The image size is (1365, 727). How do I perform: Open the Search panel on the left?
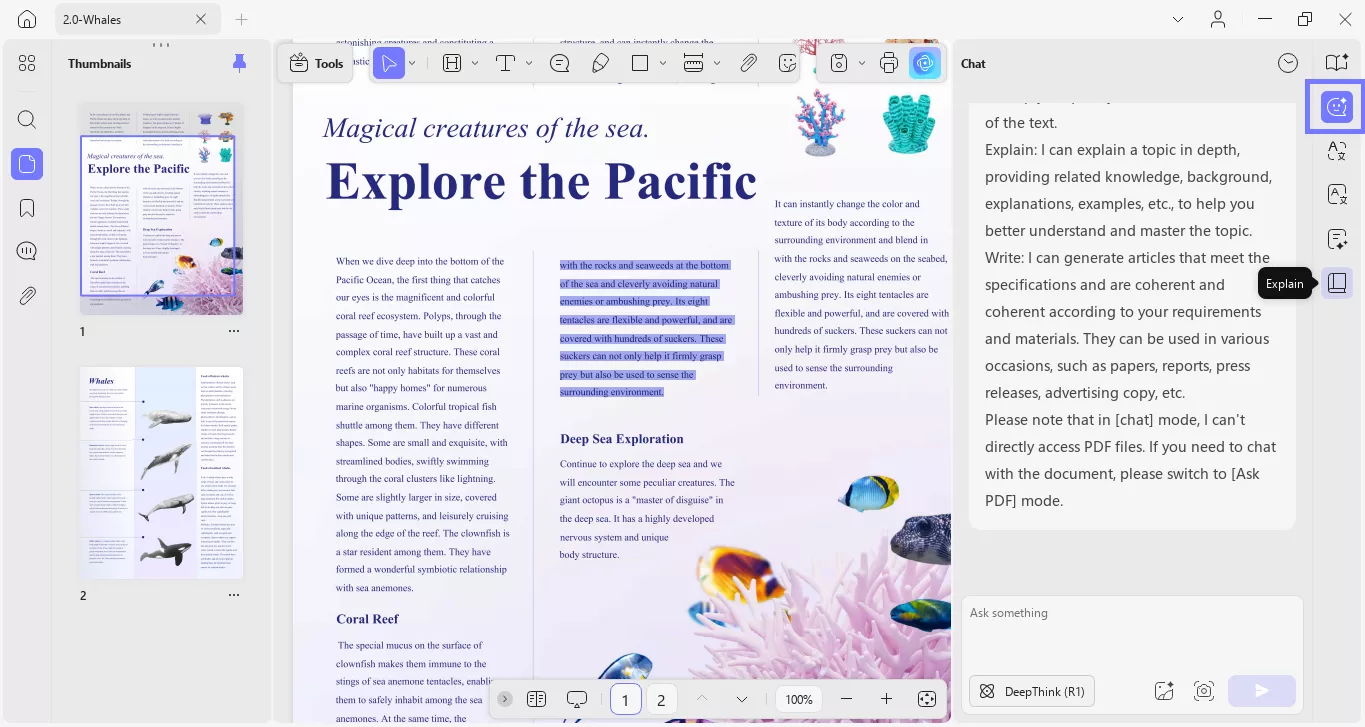pyautogui.click(x=27, y=119)
